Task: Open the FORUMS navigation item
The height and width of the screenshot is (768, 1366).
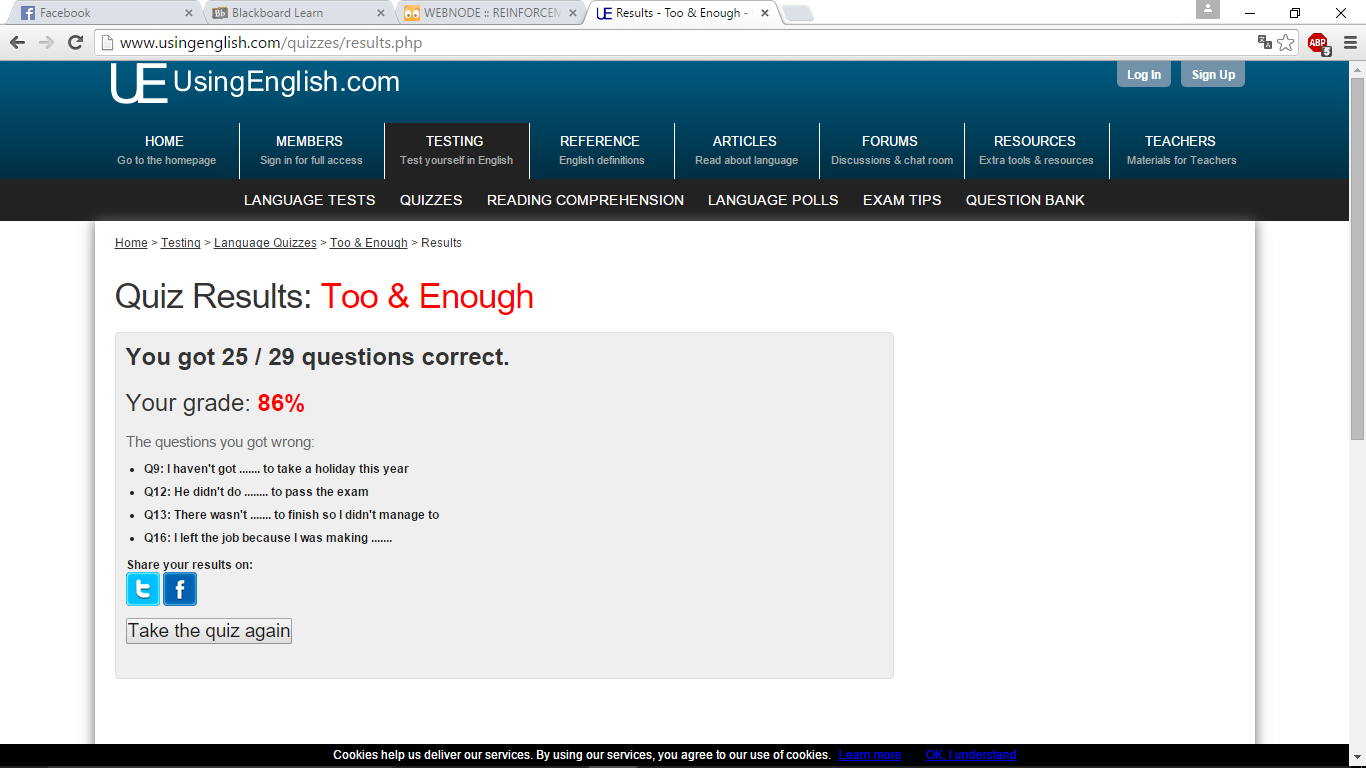Action: click(890, 150)
